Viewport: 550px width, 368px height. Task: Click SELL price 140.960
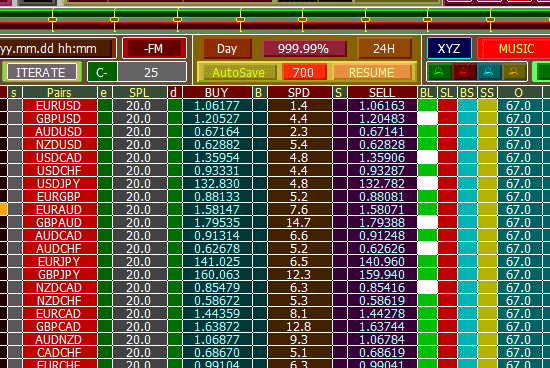[382, 261]
